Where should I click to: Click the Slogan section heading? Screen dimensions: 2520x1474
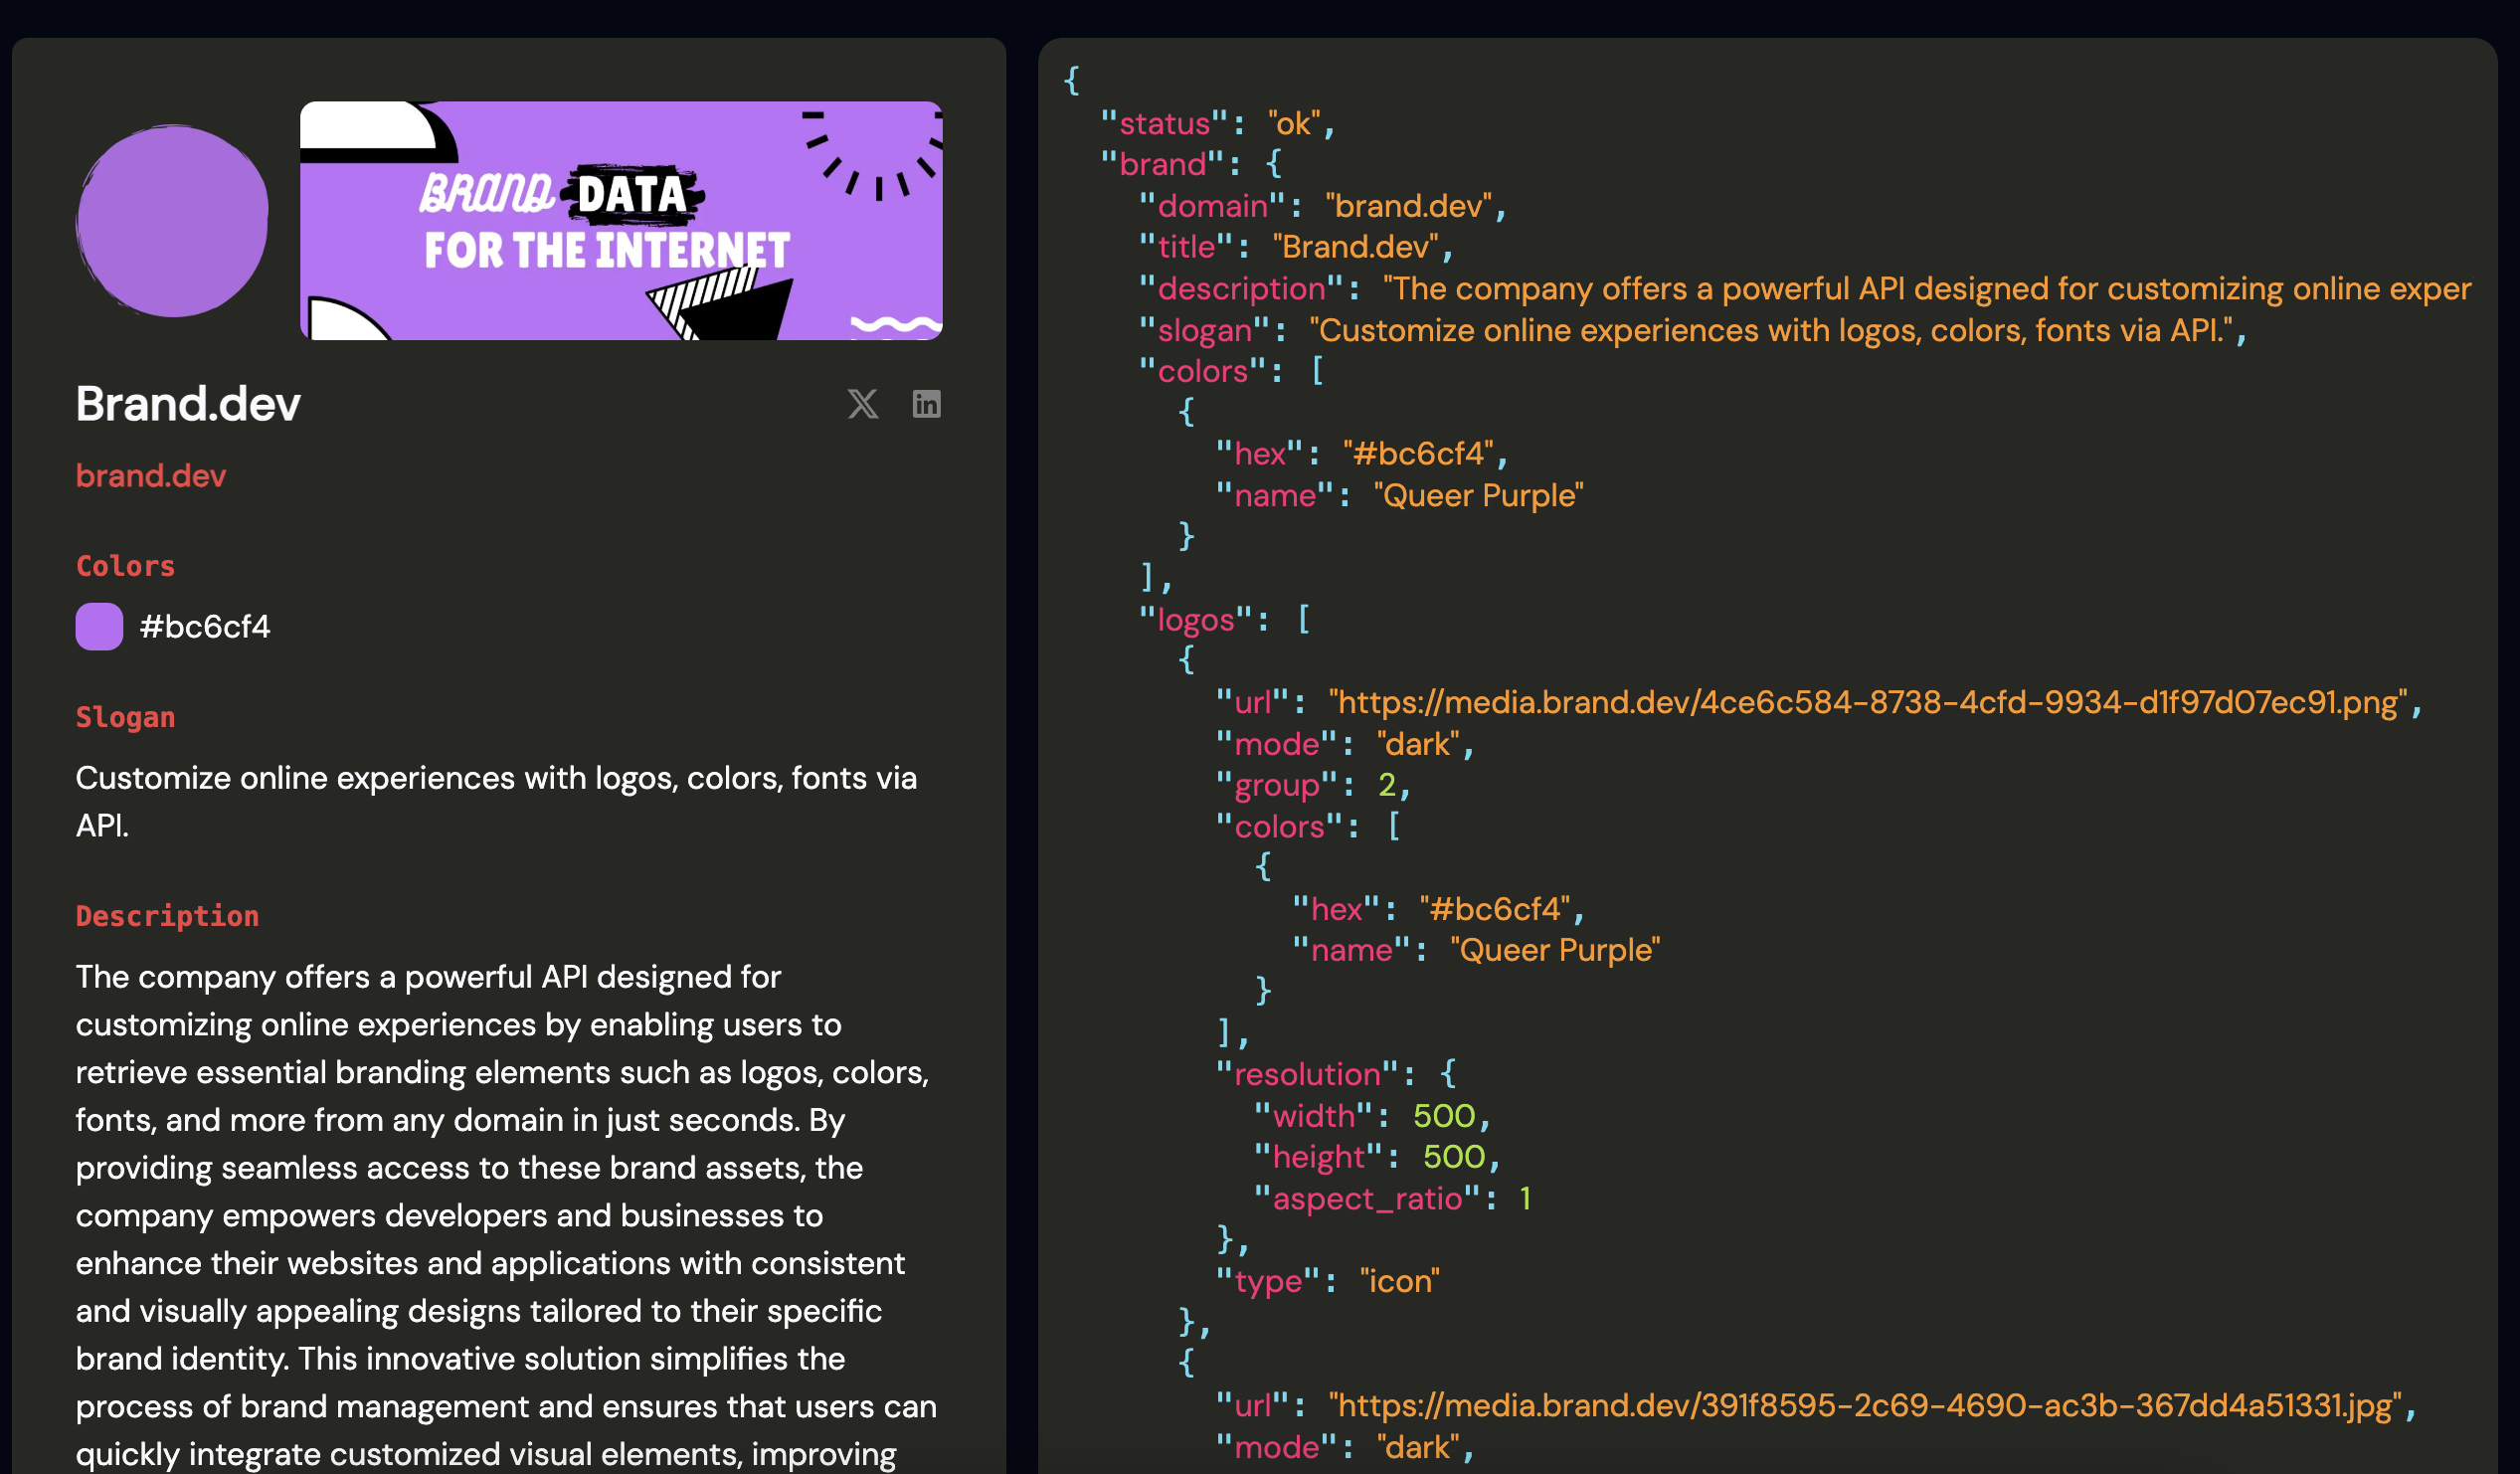pos(126,717)
